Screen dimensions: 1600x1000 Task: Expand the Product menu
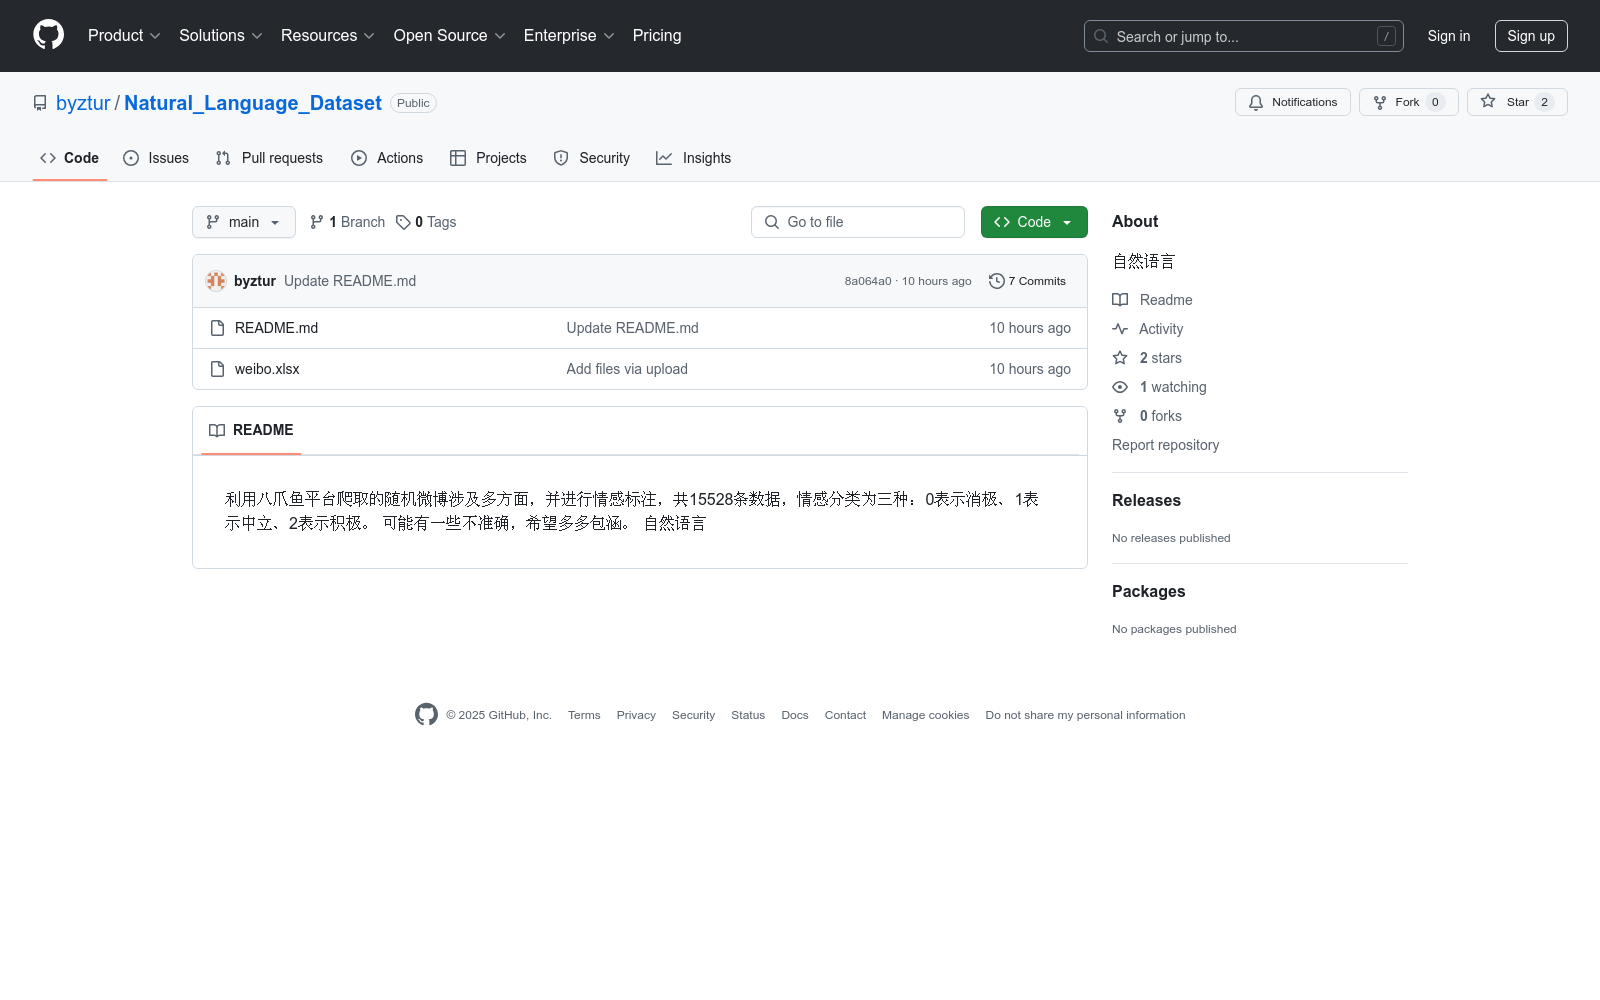click(124, 36)
